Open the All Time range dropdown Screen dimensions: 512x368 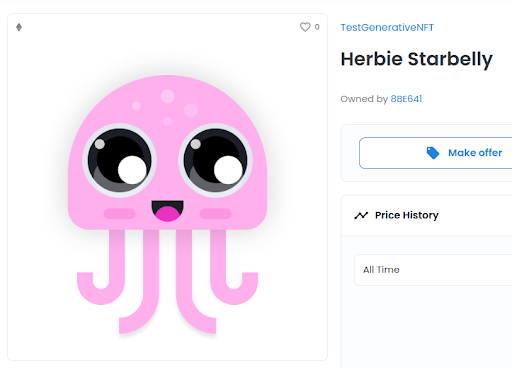(x=433, y=270)
